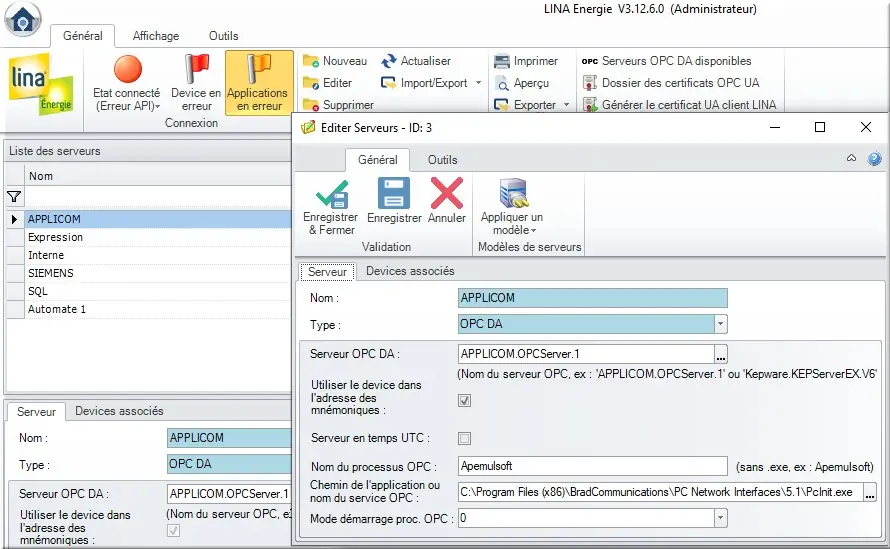Collapse the editor ribbon with caret icon

[x=851, y=158]
